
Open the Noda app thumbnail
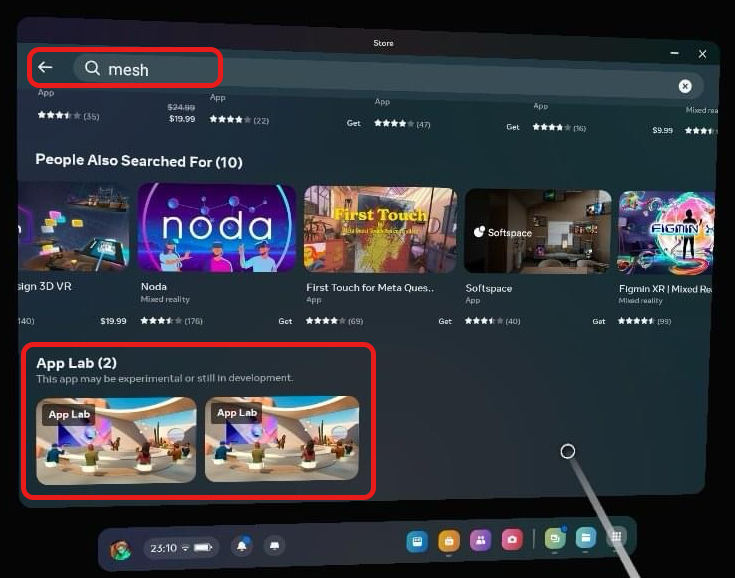coord(216,228)
